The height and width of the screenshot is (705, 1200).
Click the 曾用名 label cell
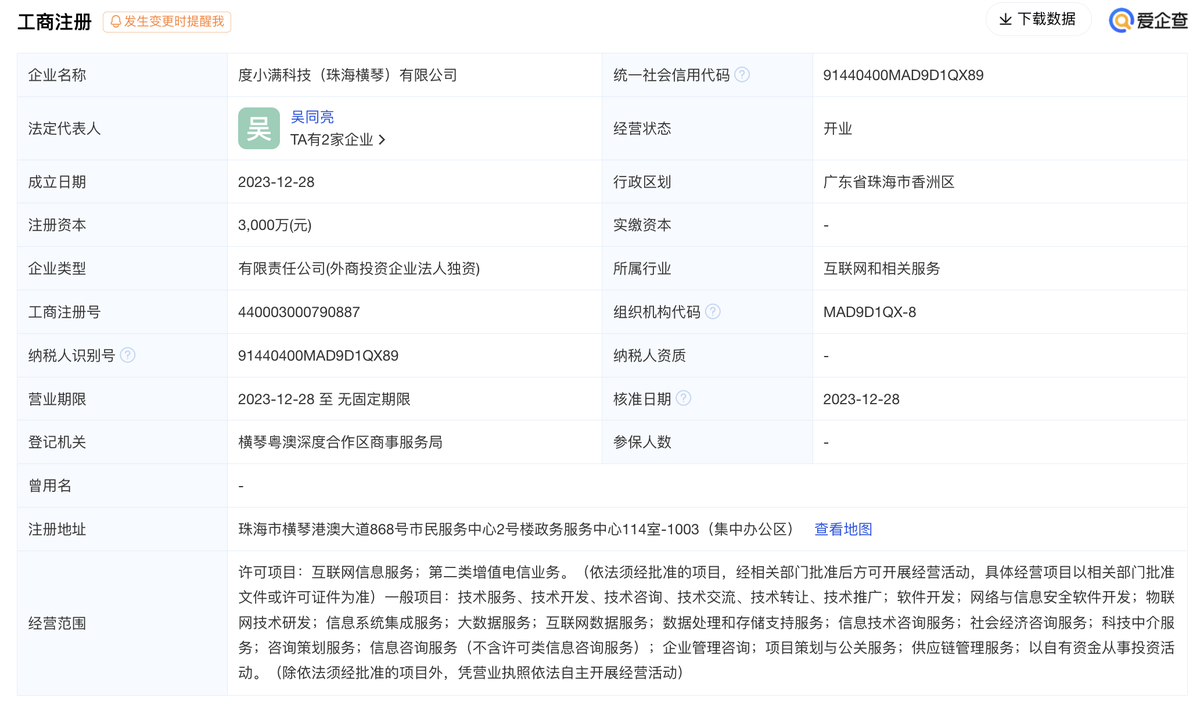pos(122,485)
